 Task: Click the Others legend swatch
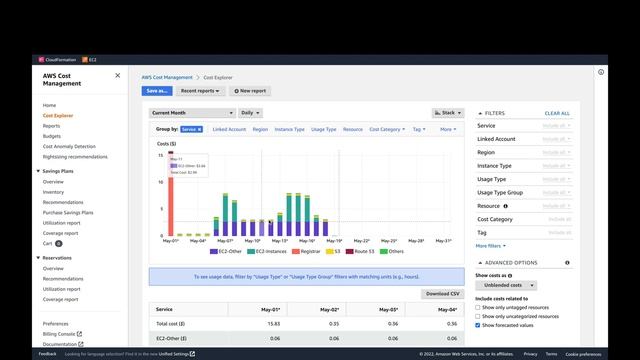(384, 251)
